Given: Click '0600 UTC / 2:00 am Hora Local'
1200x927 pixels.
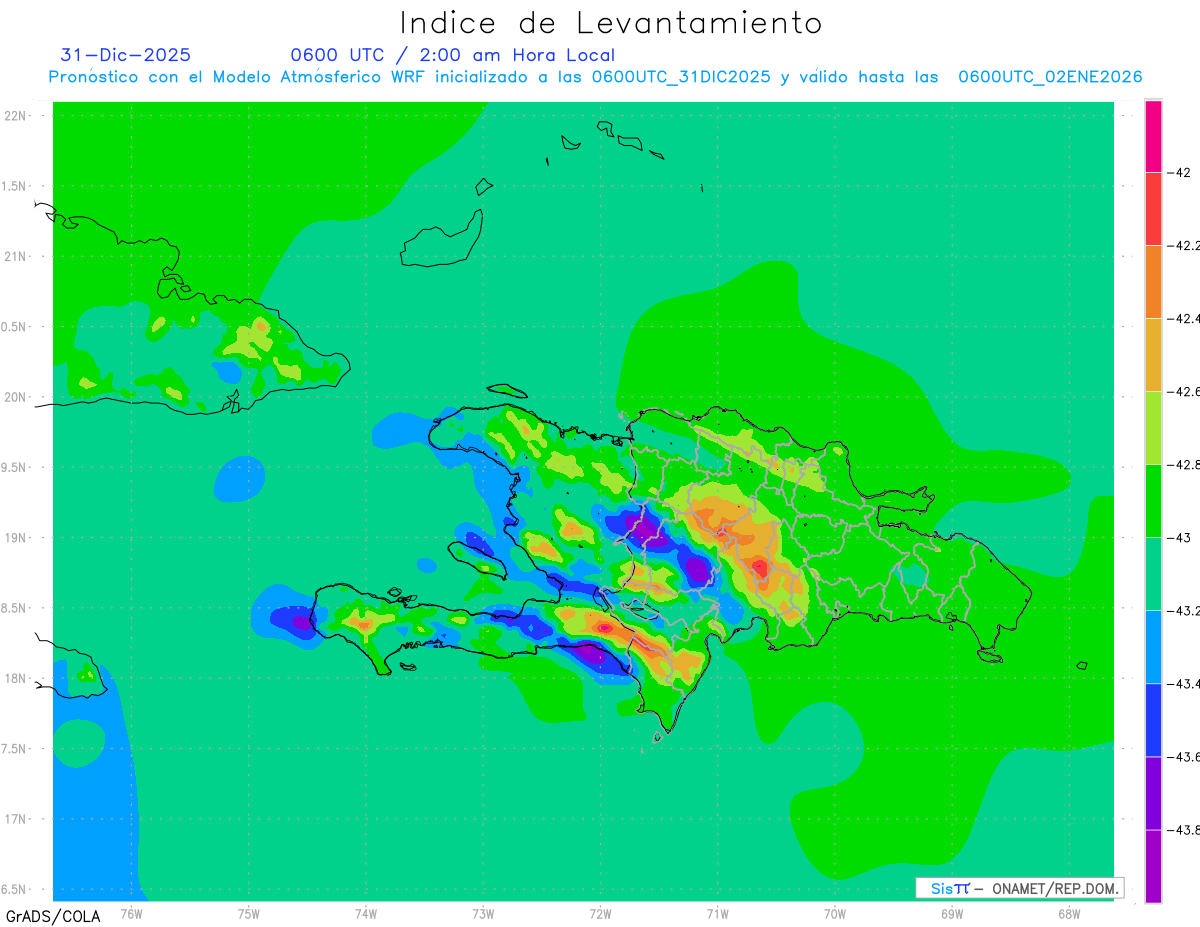Looking at the screenshot, I should click(452, 56).
